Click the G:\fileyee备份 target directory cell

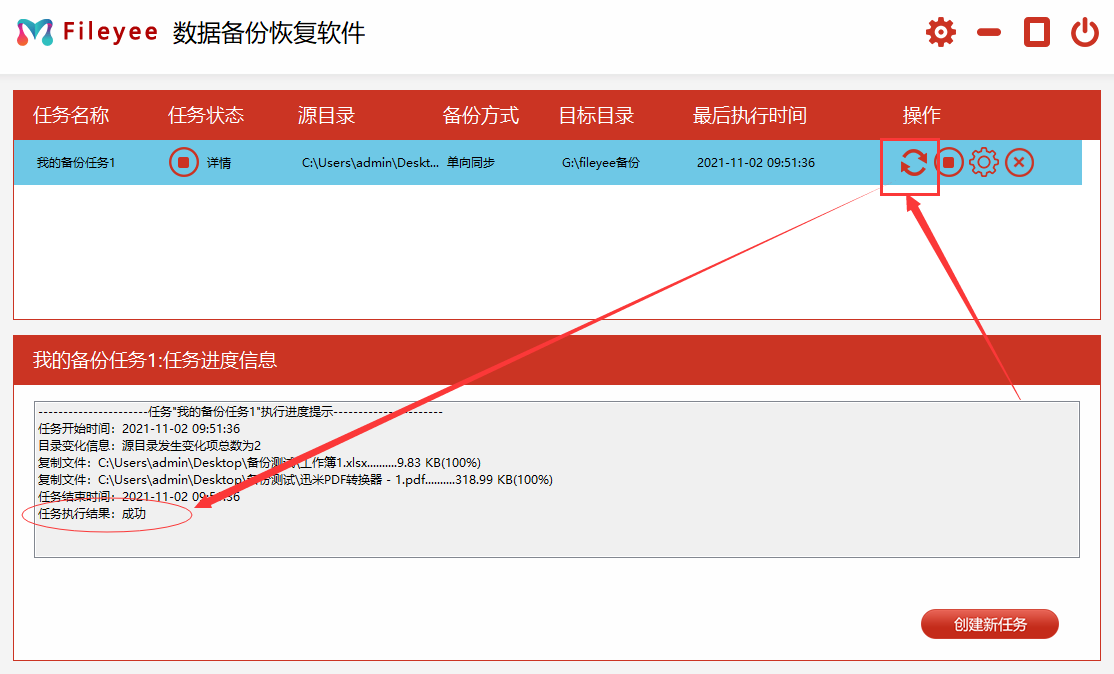pyautogui.click(x=600, y=163)
